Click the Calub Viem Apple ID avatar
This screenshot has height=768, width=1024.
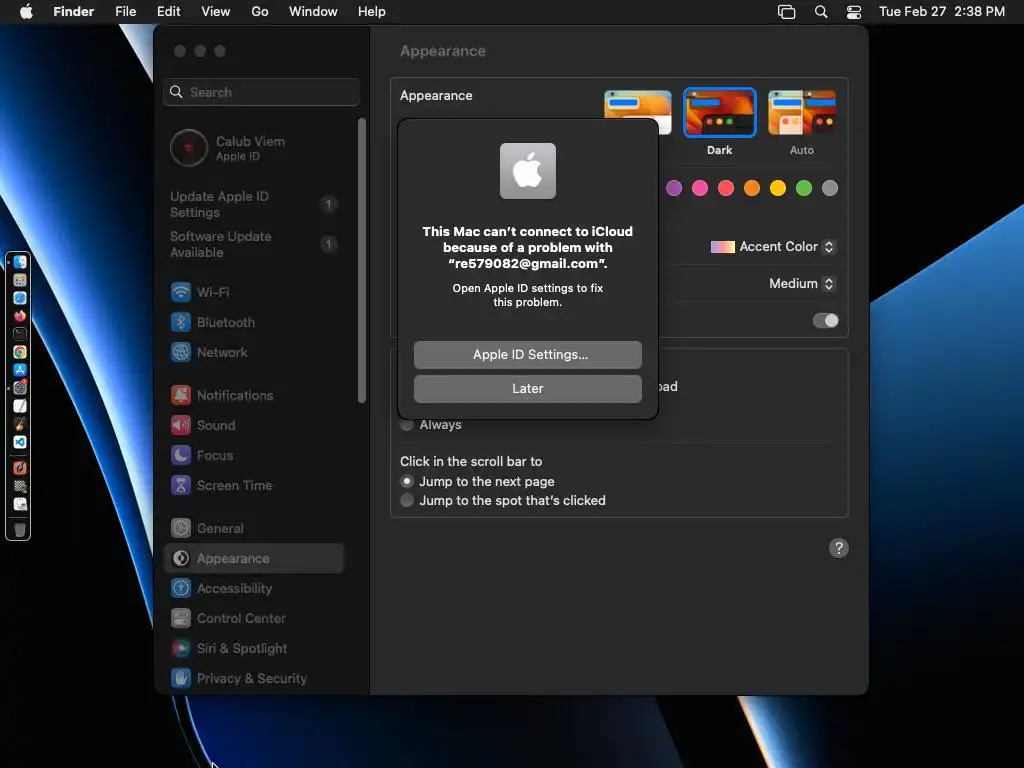coord(189,148)
